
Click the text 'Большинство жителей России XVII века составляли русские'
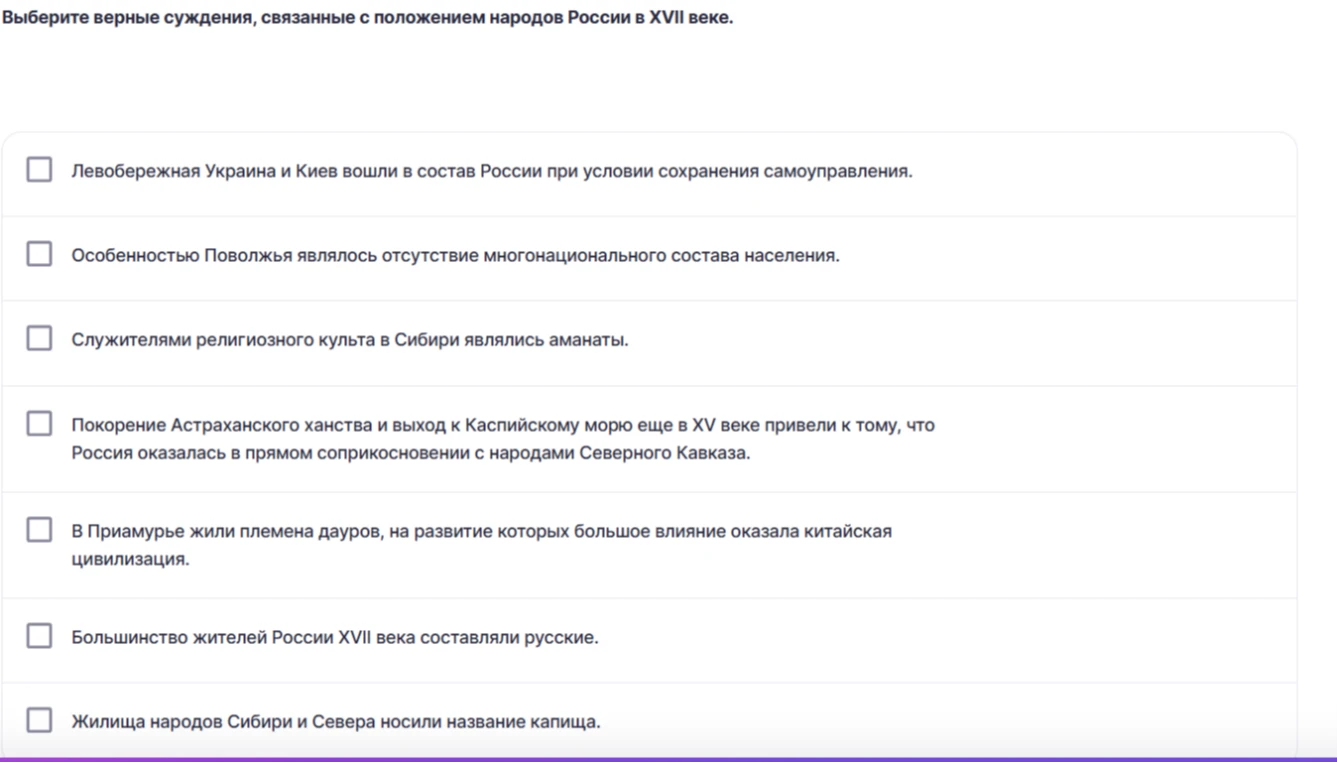tap(335, 637)
